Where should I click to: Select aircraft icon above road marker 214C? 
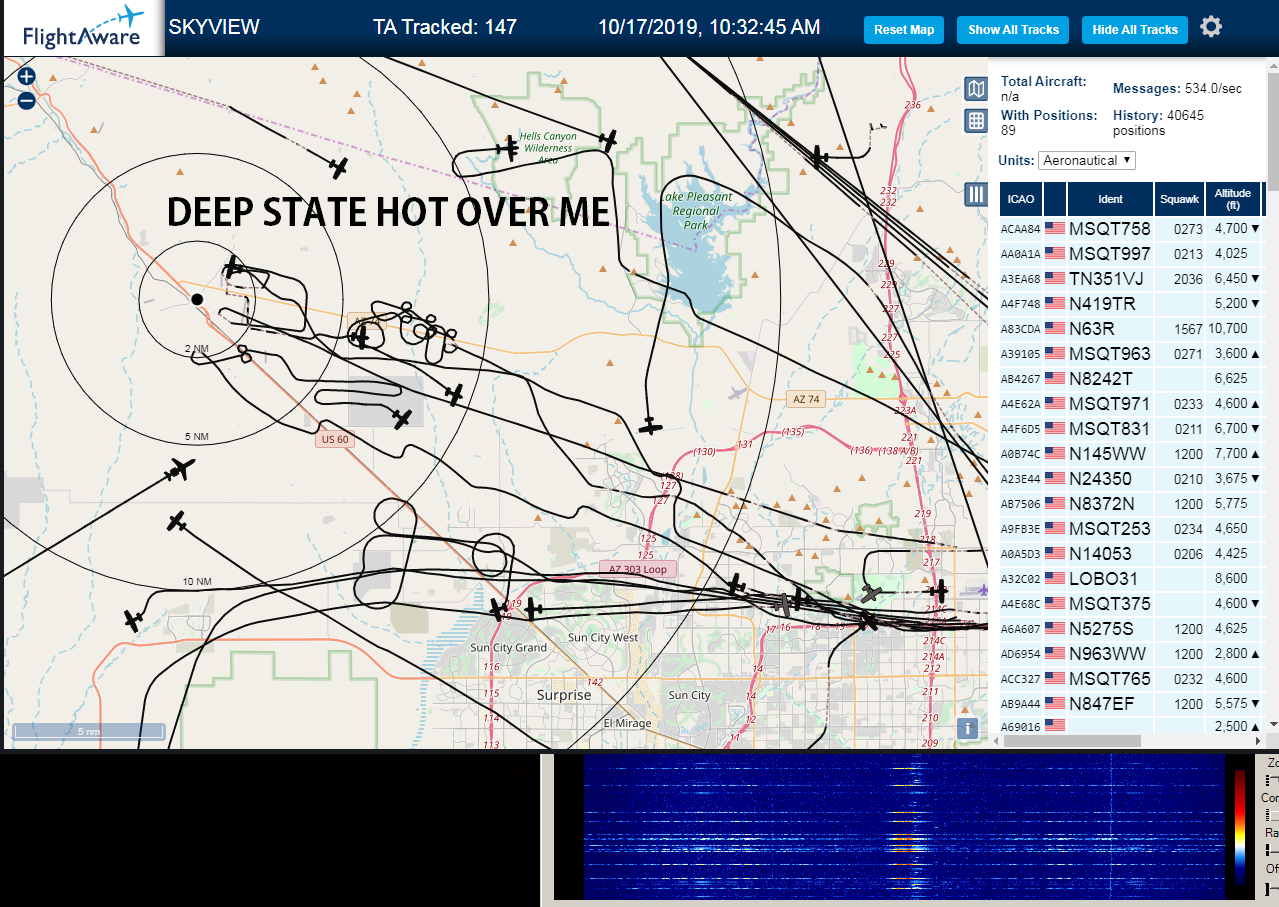click(938, 591)
